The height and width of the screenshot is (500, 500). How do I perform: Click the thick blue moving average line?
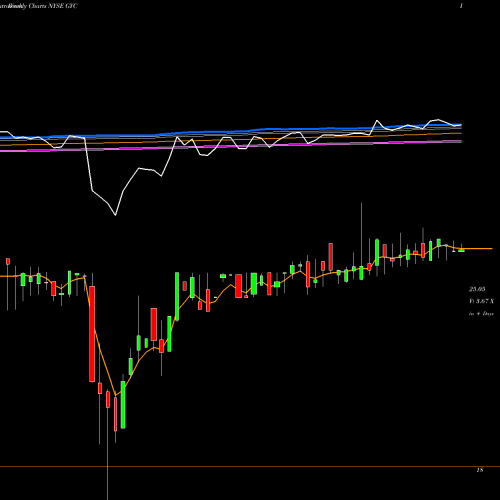pos(231,132)
